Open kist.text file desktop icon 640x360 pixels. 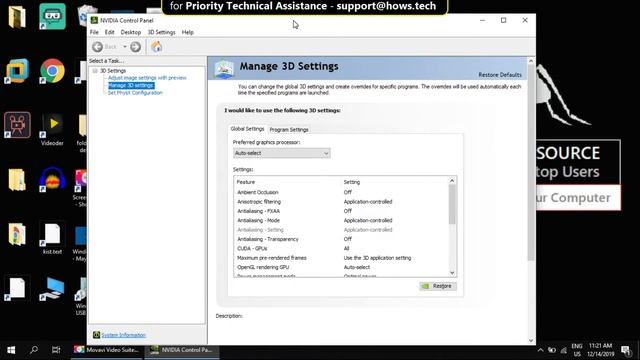(x=52, y=239)
